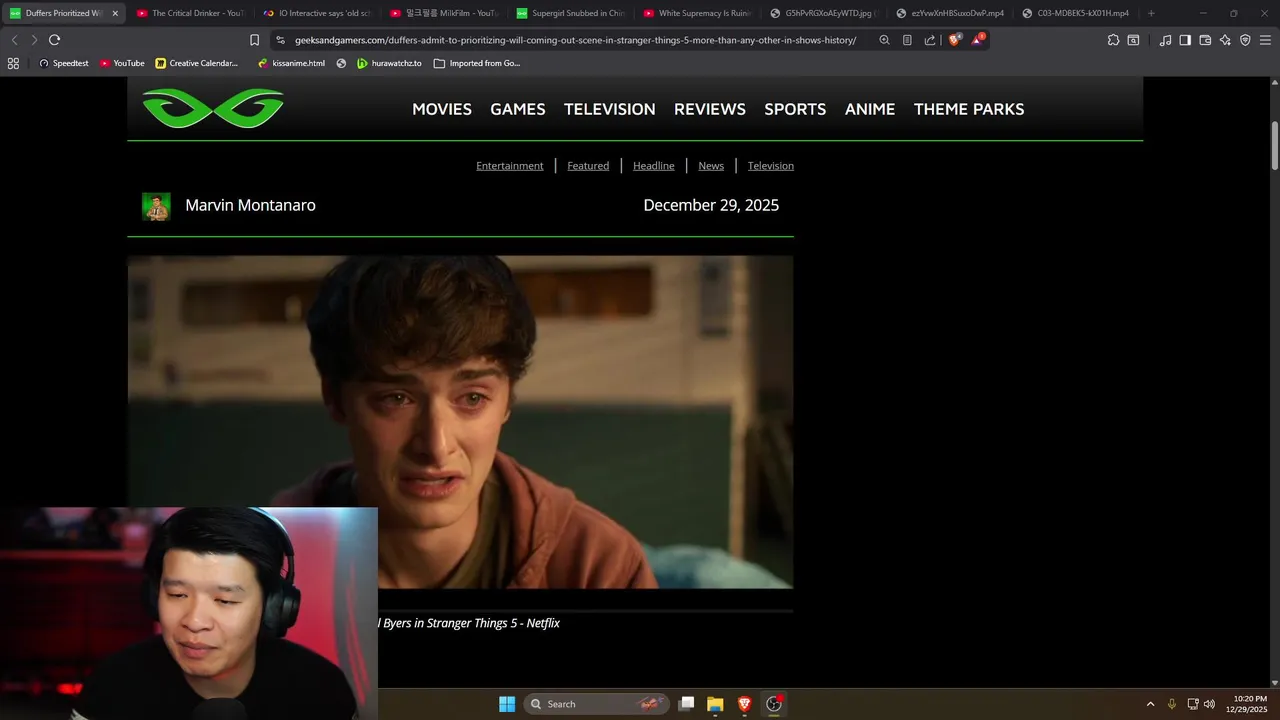
Task: Click the unlabeled globe bookmark
Action: 341,63
